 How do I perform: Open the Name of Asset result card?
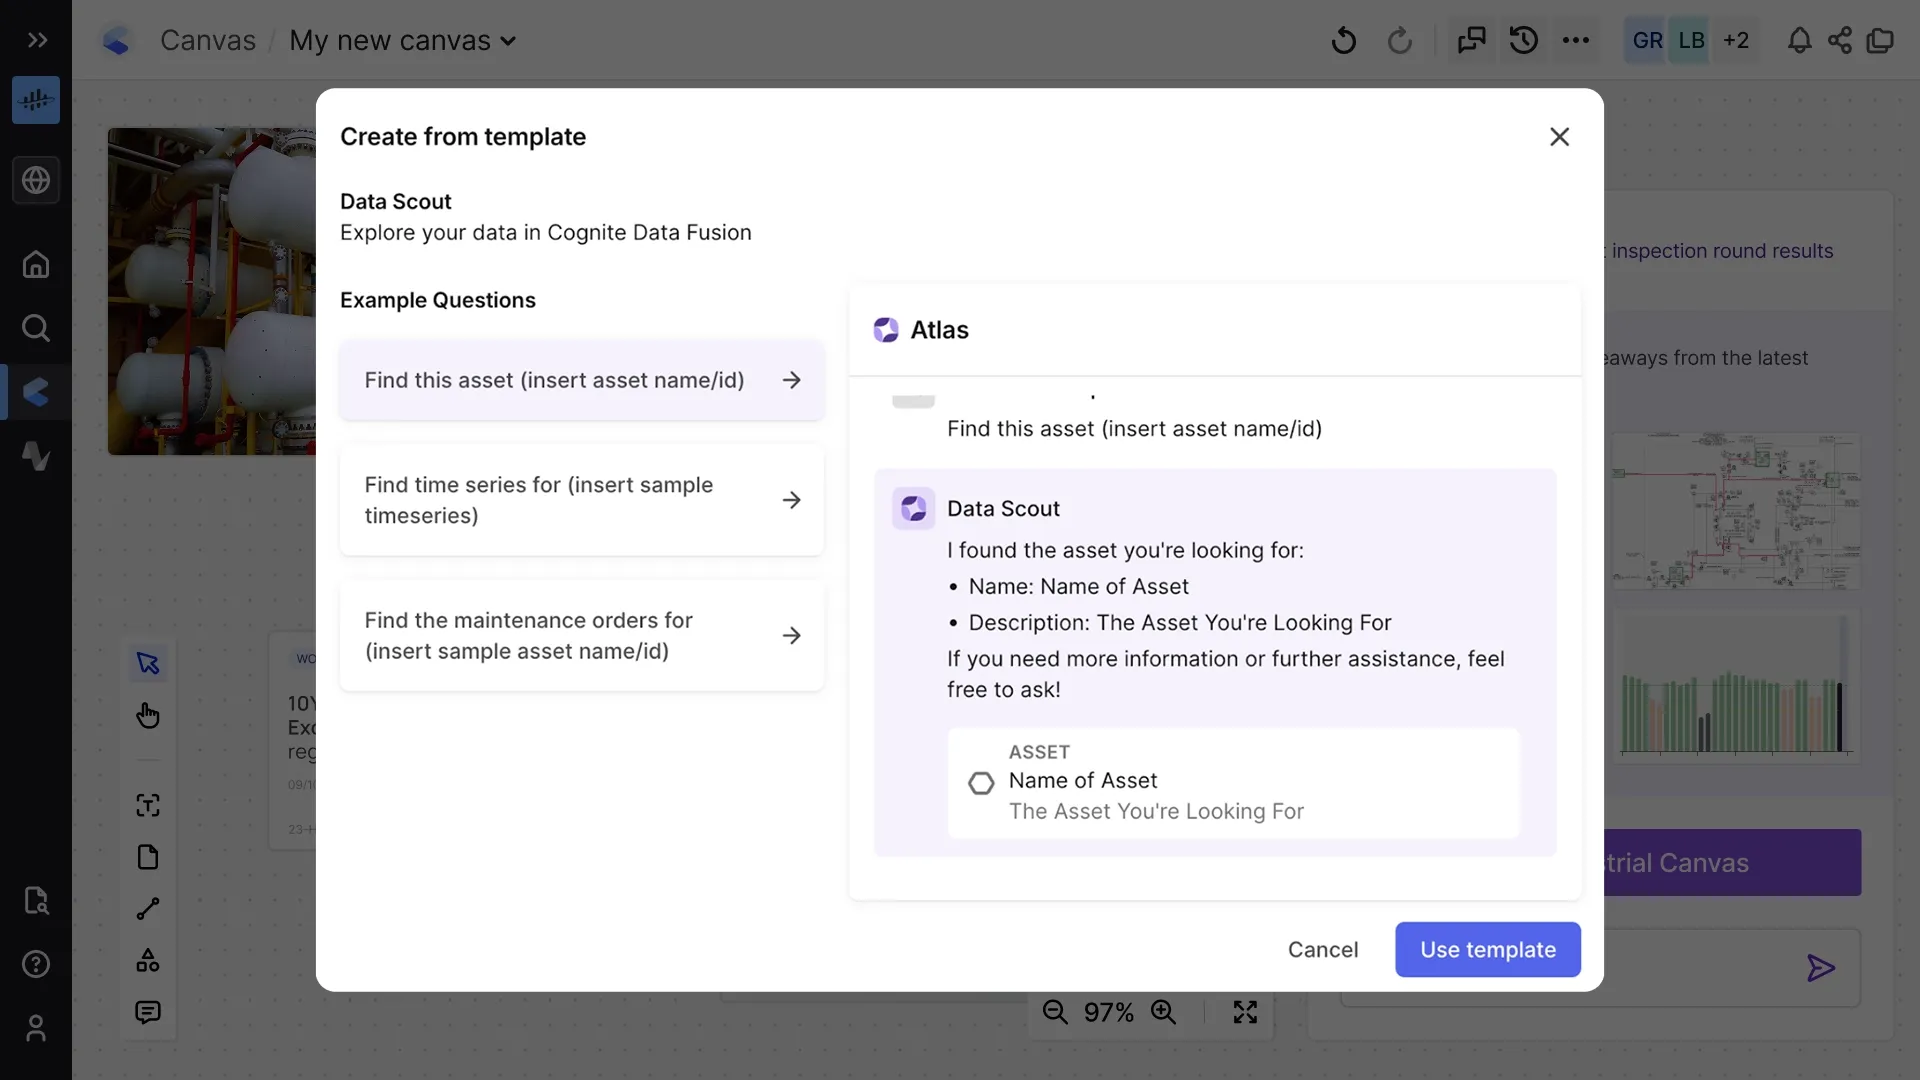coord(1233,783)
